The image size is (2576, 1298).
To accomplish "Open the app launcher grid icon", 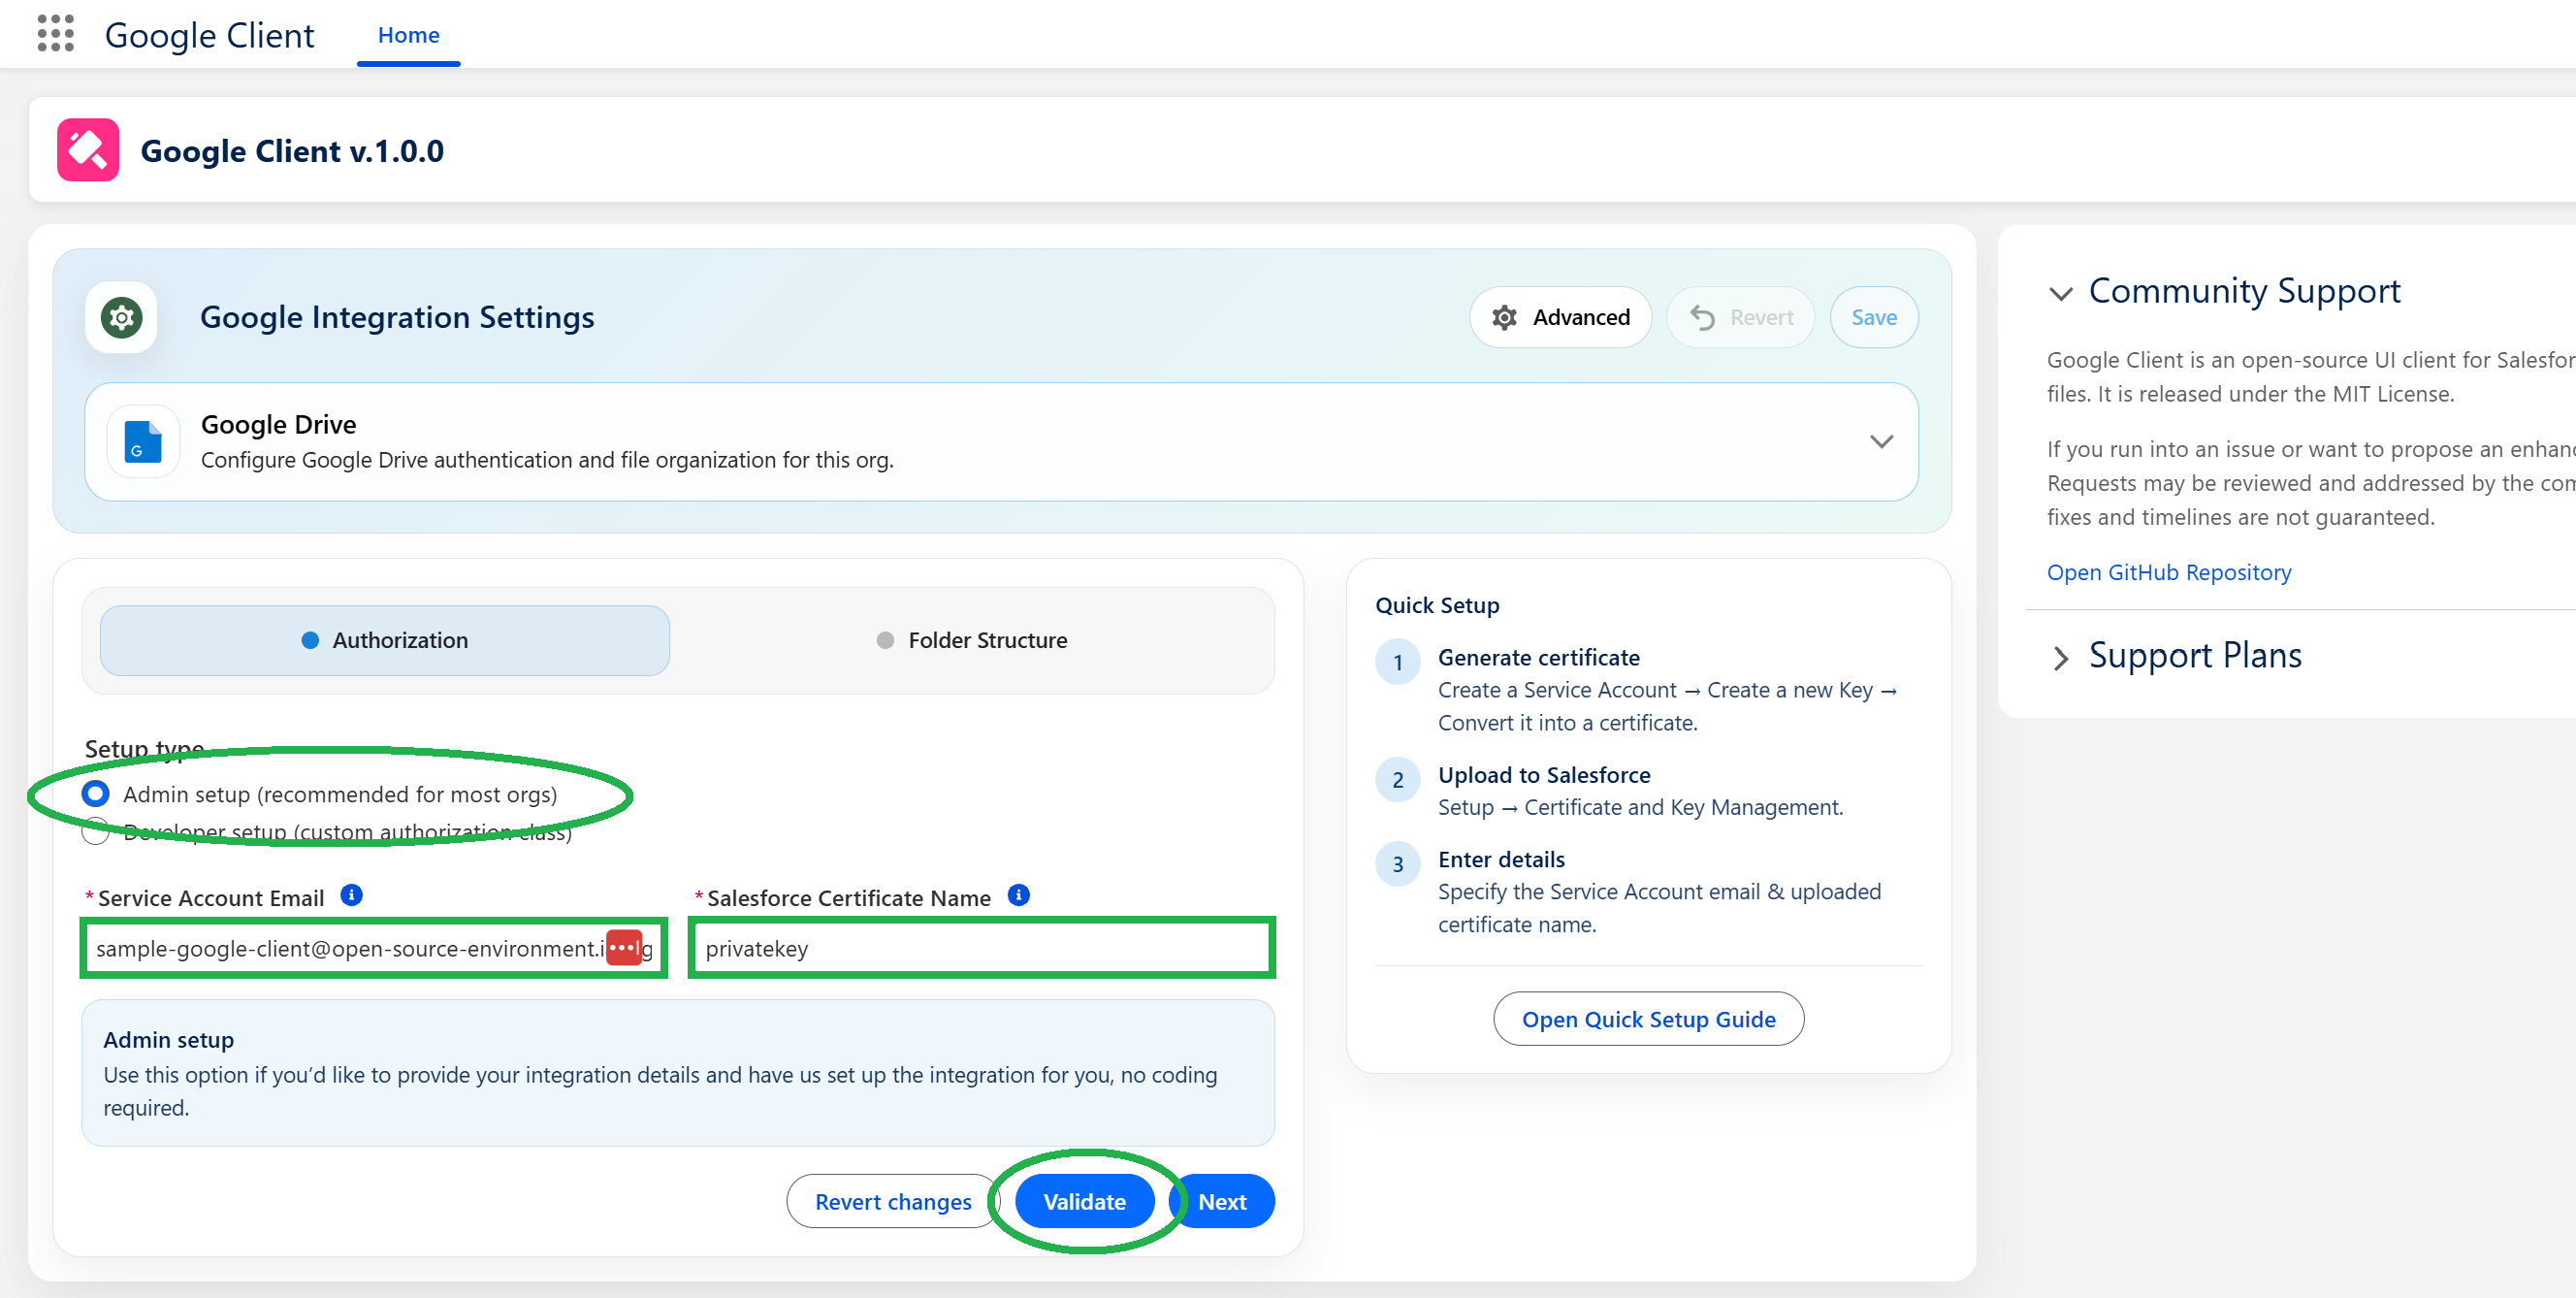I will (x=55, y=34).
